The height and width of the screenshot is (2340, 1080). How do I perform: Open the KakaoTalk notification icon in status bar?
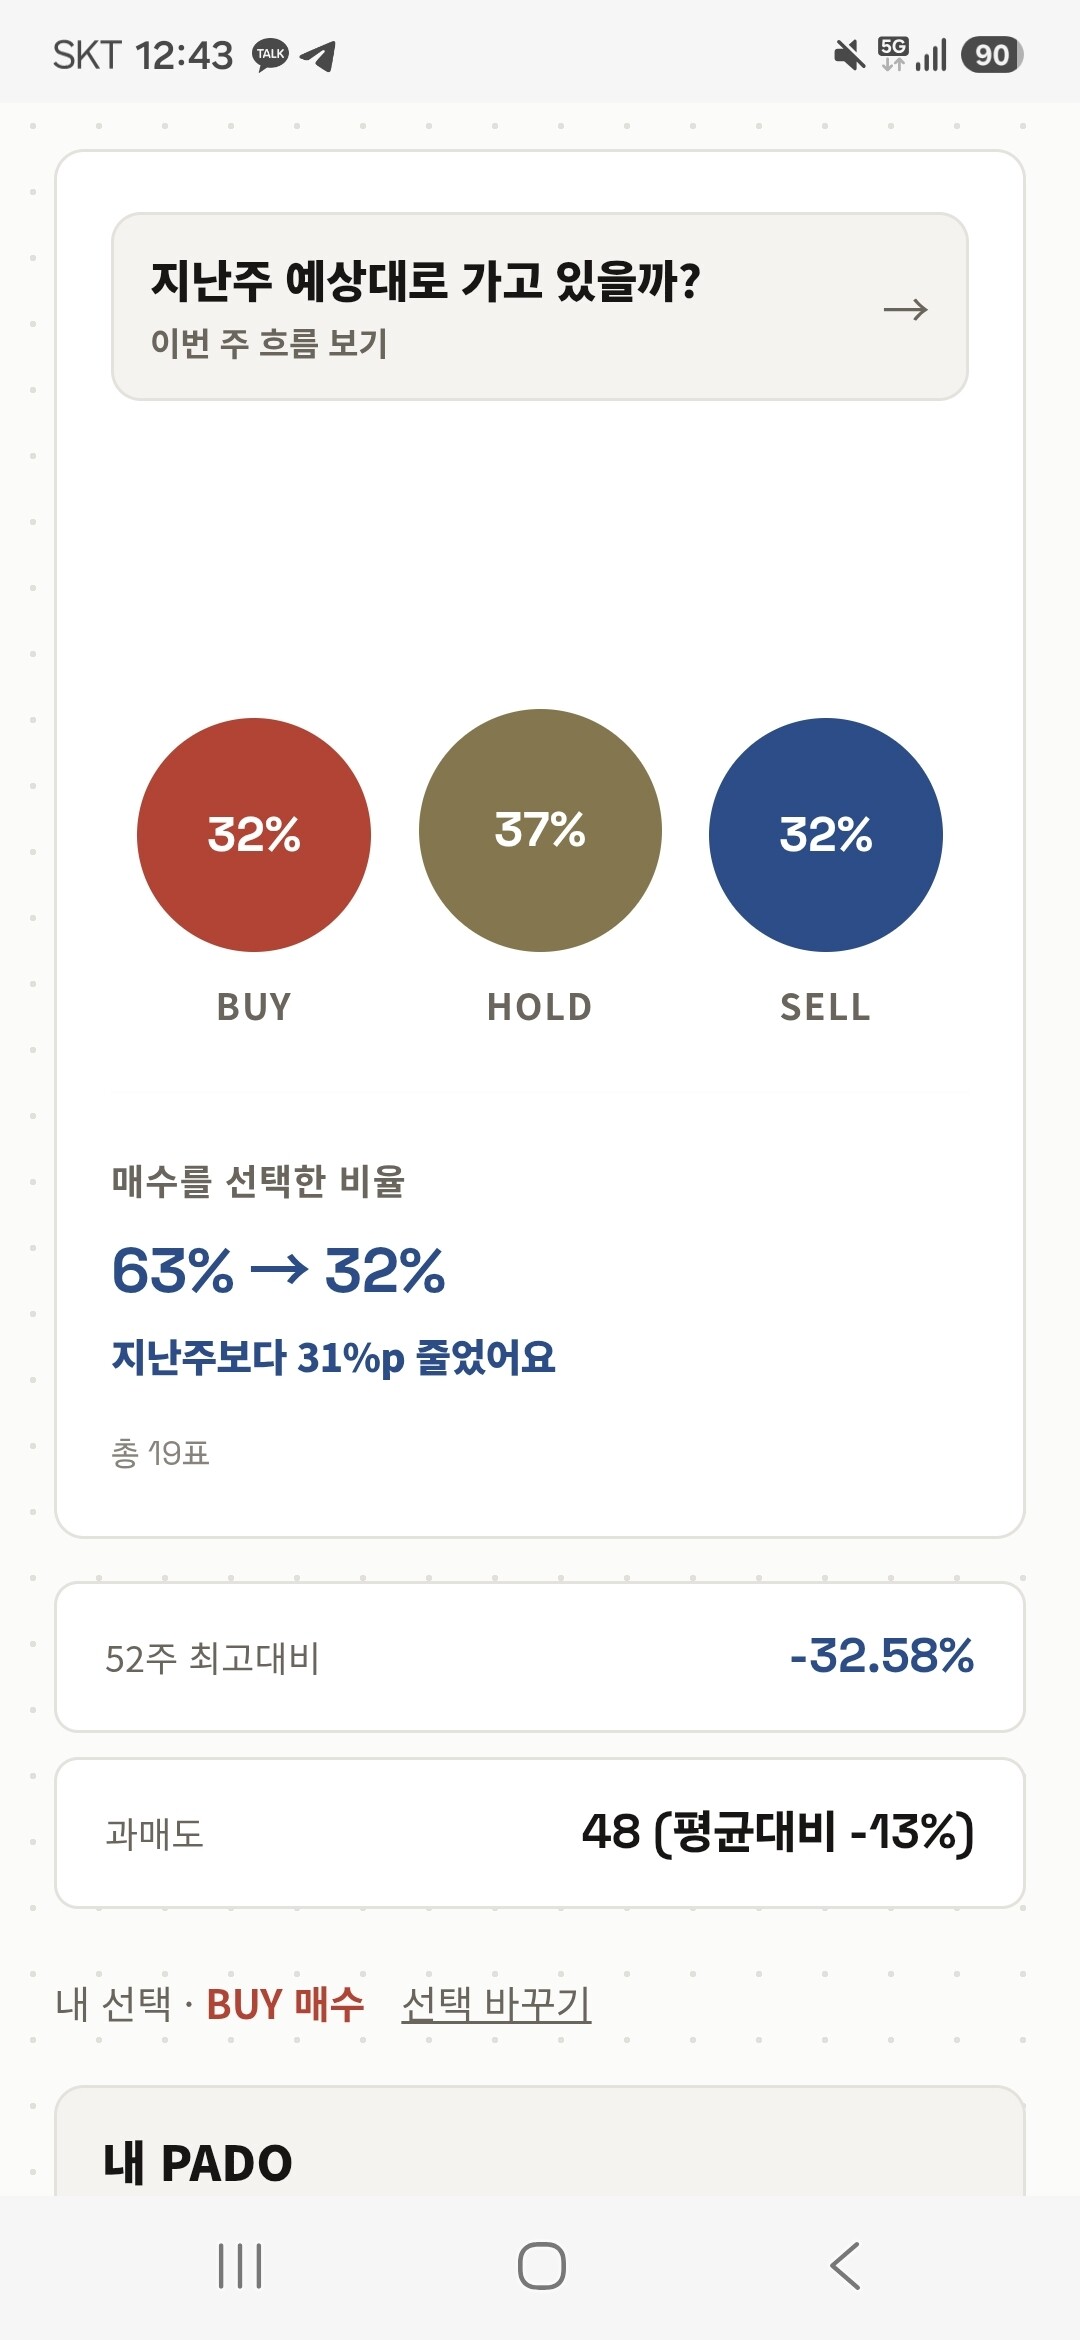coord(270,55)
